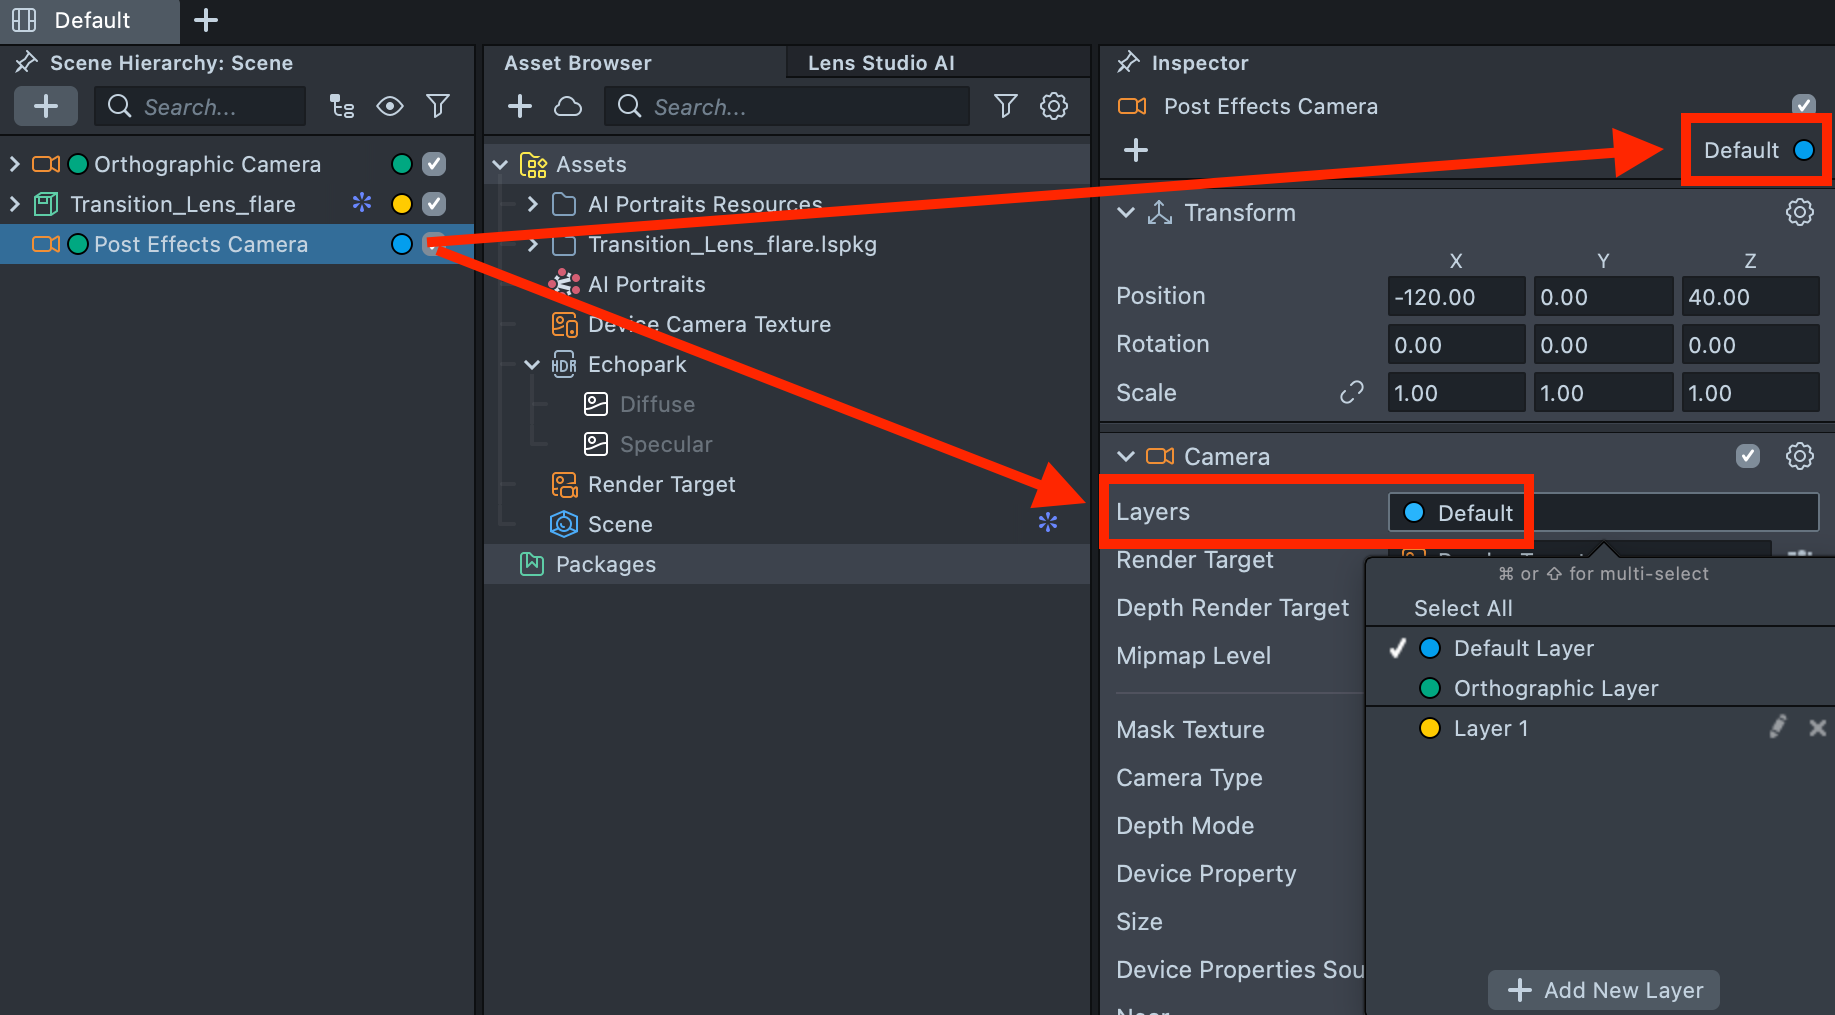The image size is (1835, 1015).
Task: Toggle the hierarchy visibility eye icon
Action: 390,106
